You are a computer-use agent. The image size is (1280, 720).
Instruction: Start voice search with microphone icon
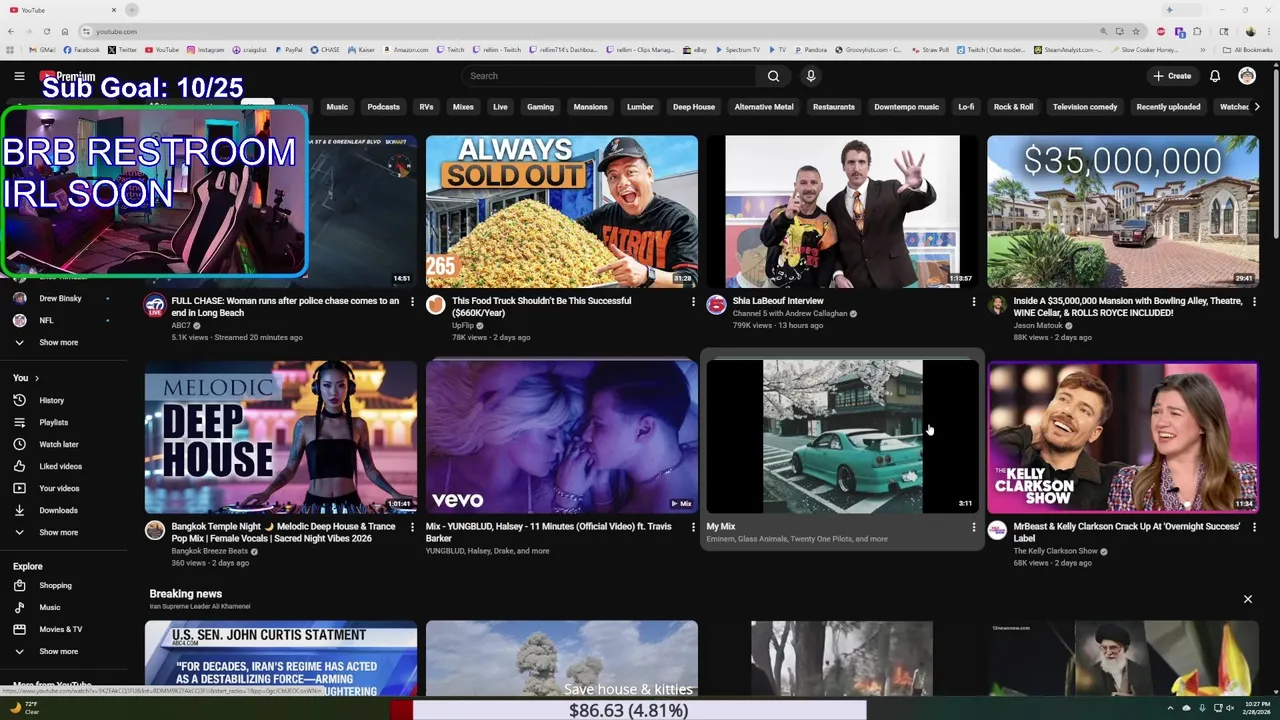(x=811, y=76)
